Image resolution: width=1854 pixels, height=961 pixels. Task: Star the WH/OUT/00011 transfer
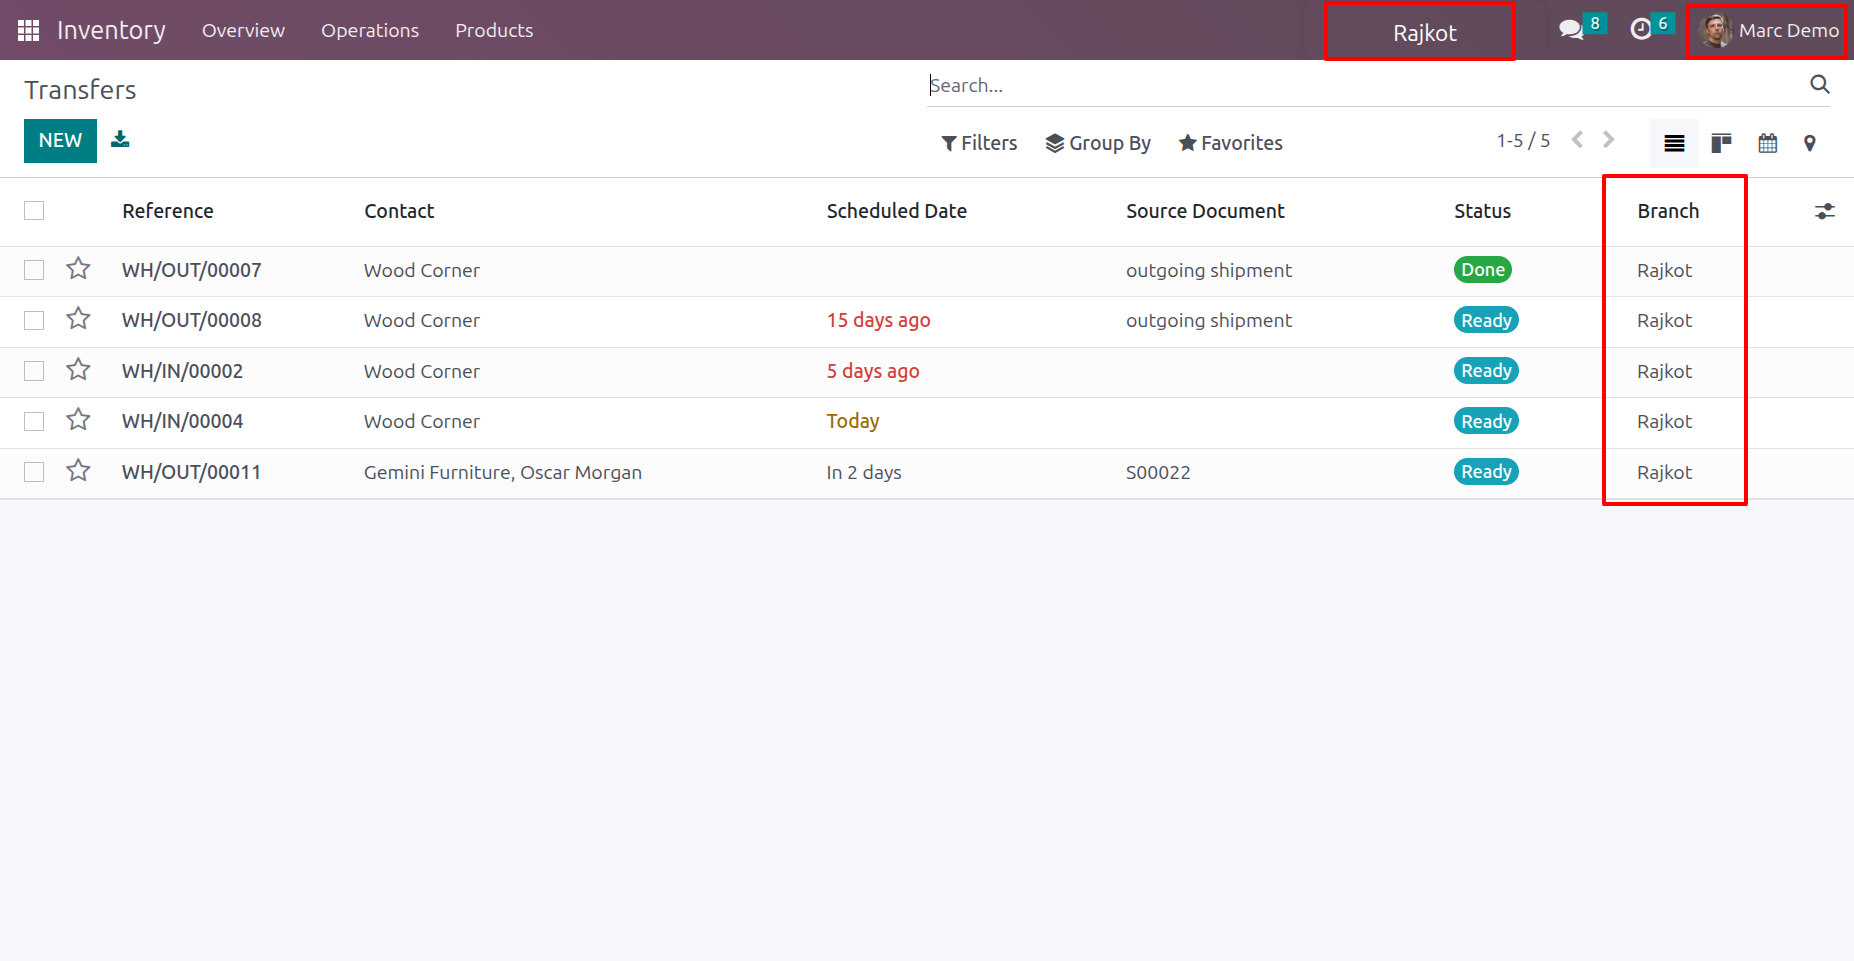click(78, 471)
